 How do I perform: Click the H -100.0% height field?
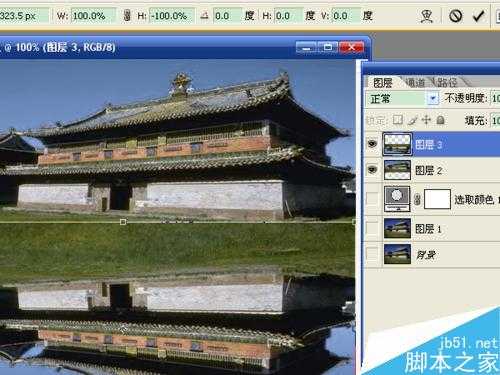(172, 16)
